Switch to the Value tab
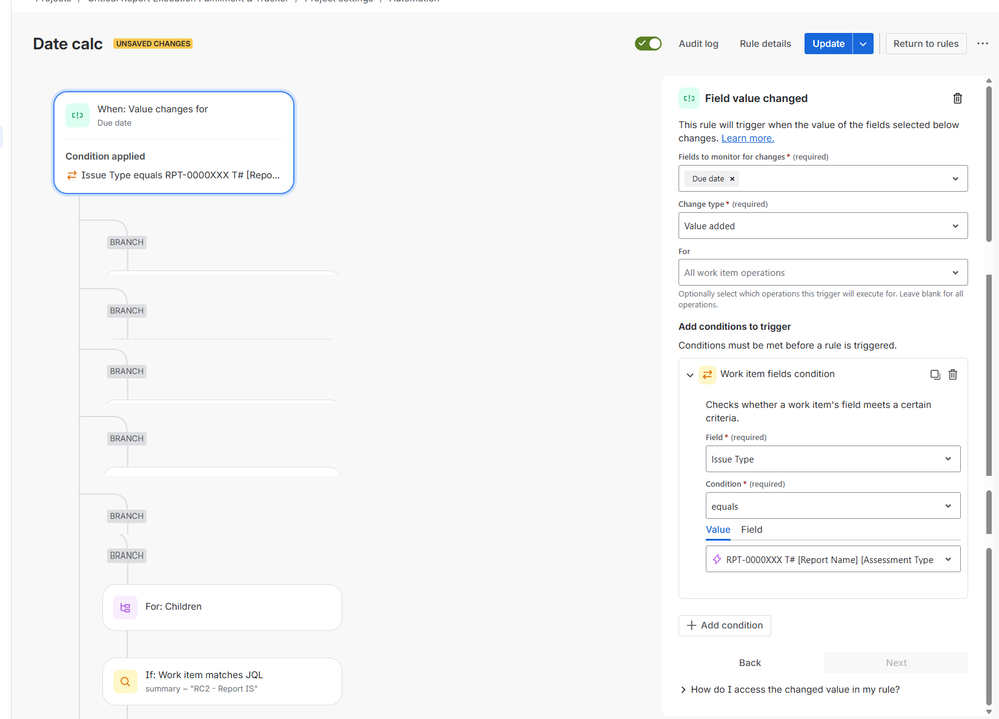Screen dimensions: 999x719 (718, 530)
